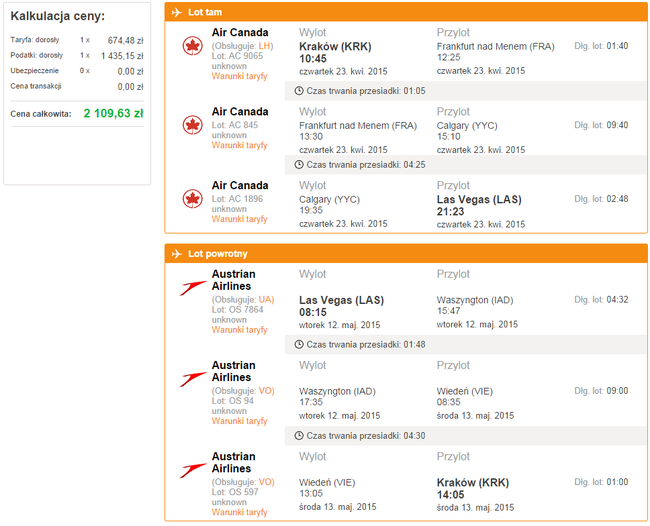Click the LH operator link under Air Canada
Image resolution: width=650 pixels, height=526 pixels.
264,46
